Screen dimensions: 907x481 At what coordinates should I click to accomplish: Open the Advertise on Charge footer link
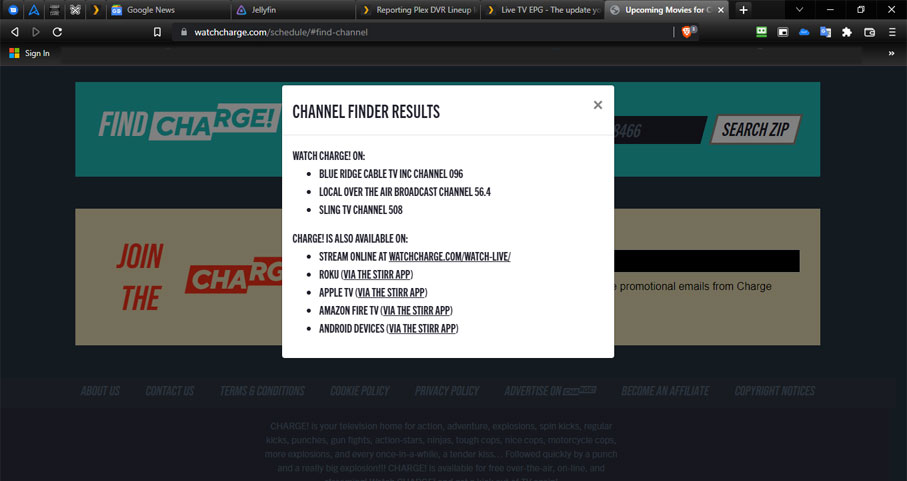(550, 391)
